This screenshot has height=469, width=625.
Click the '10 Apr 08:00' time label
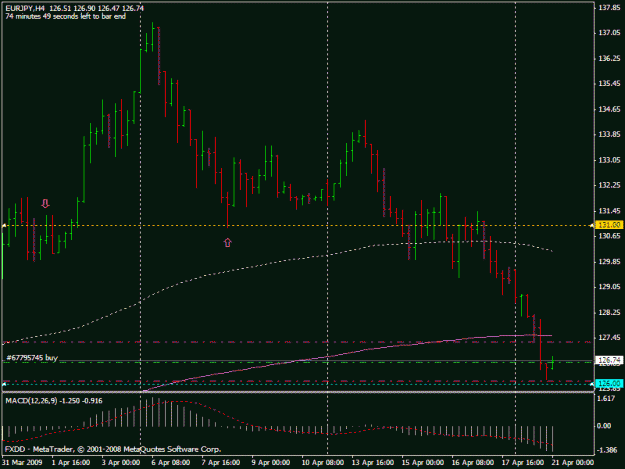point(322,463)
